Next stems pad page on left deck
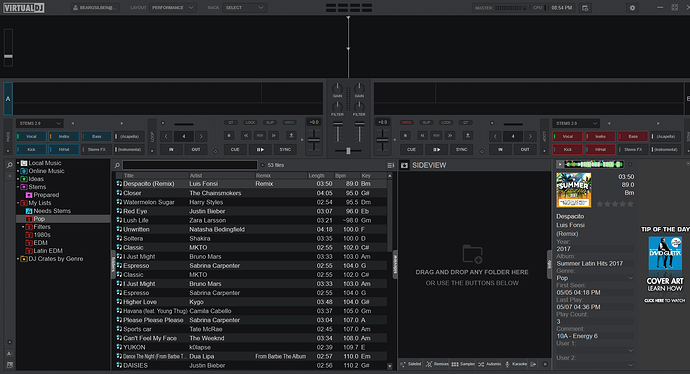690x374 pixels. [122, 124]
